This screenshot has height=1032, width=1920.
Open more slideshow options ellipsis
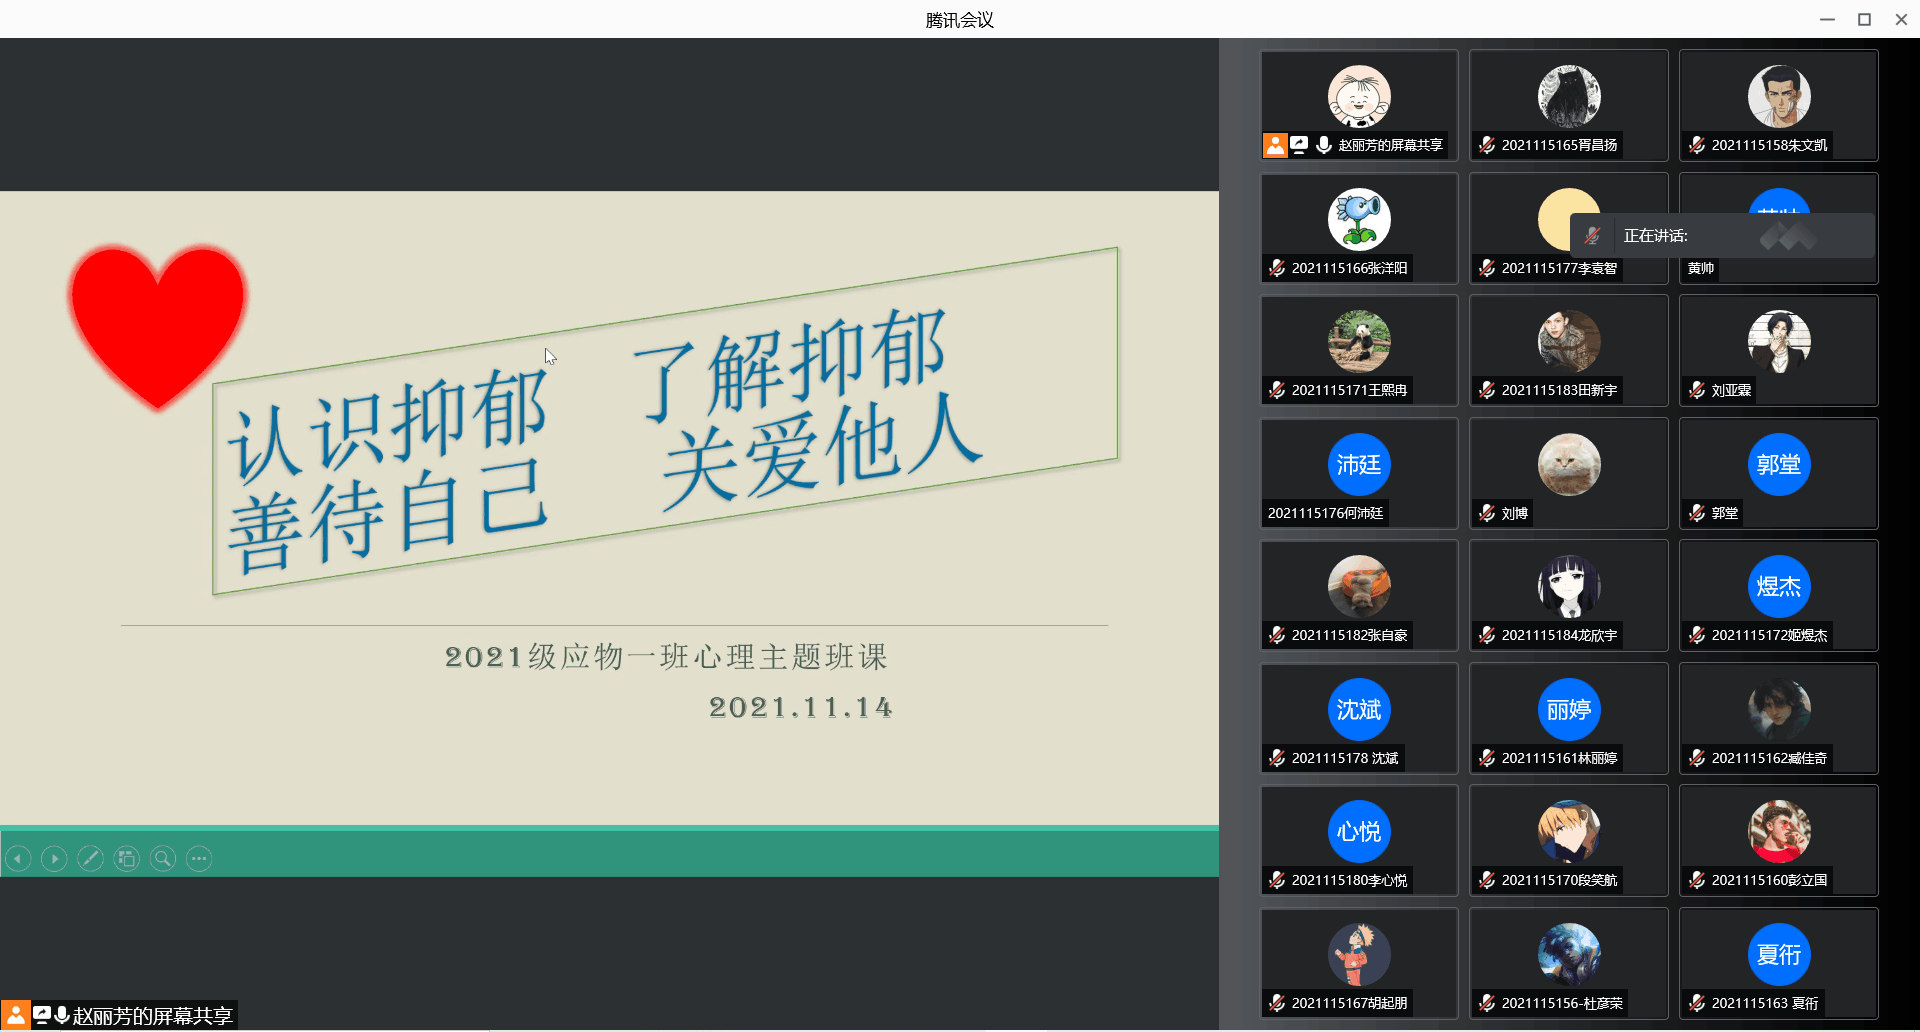click(x=199, y=858)
